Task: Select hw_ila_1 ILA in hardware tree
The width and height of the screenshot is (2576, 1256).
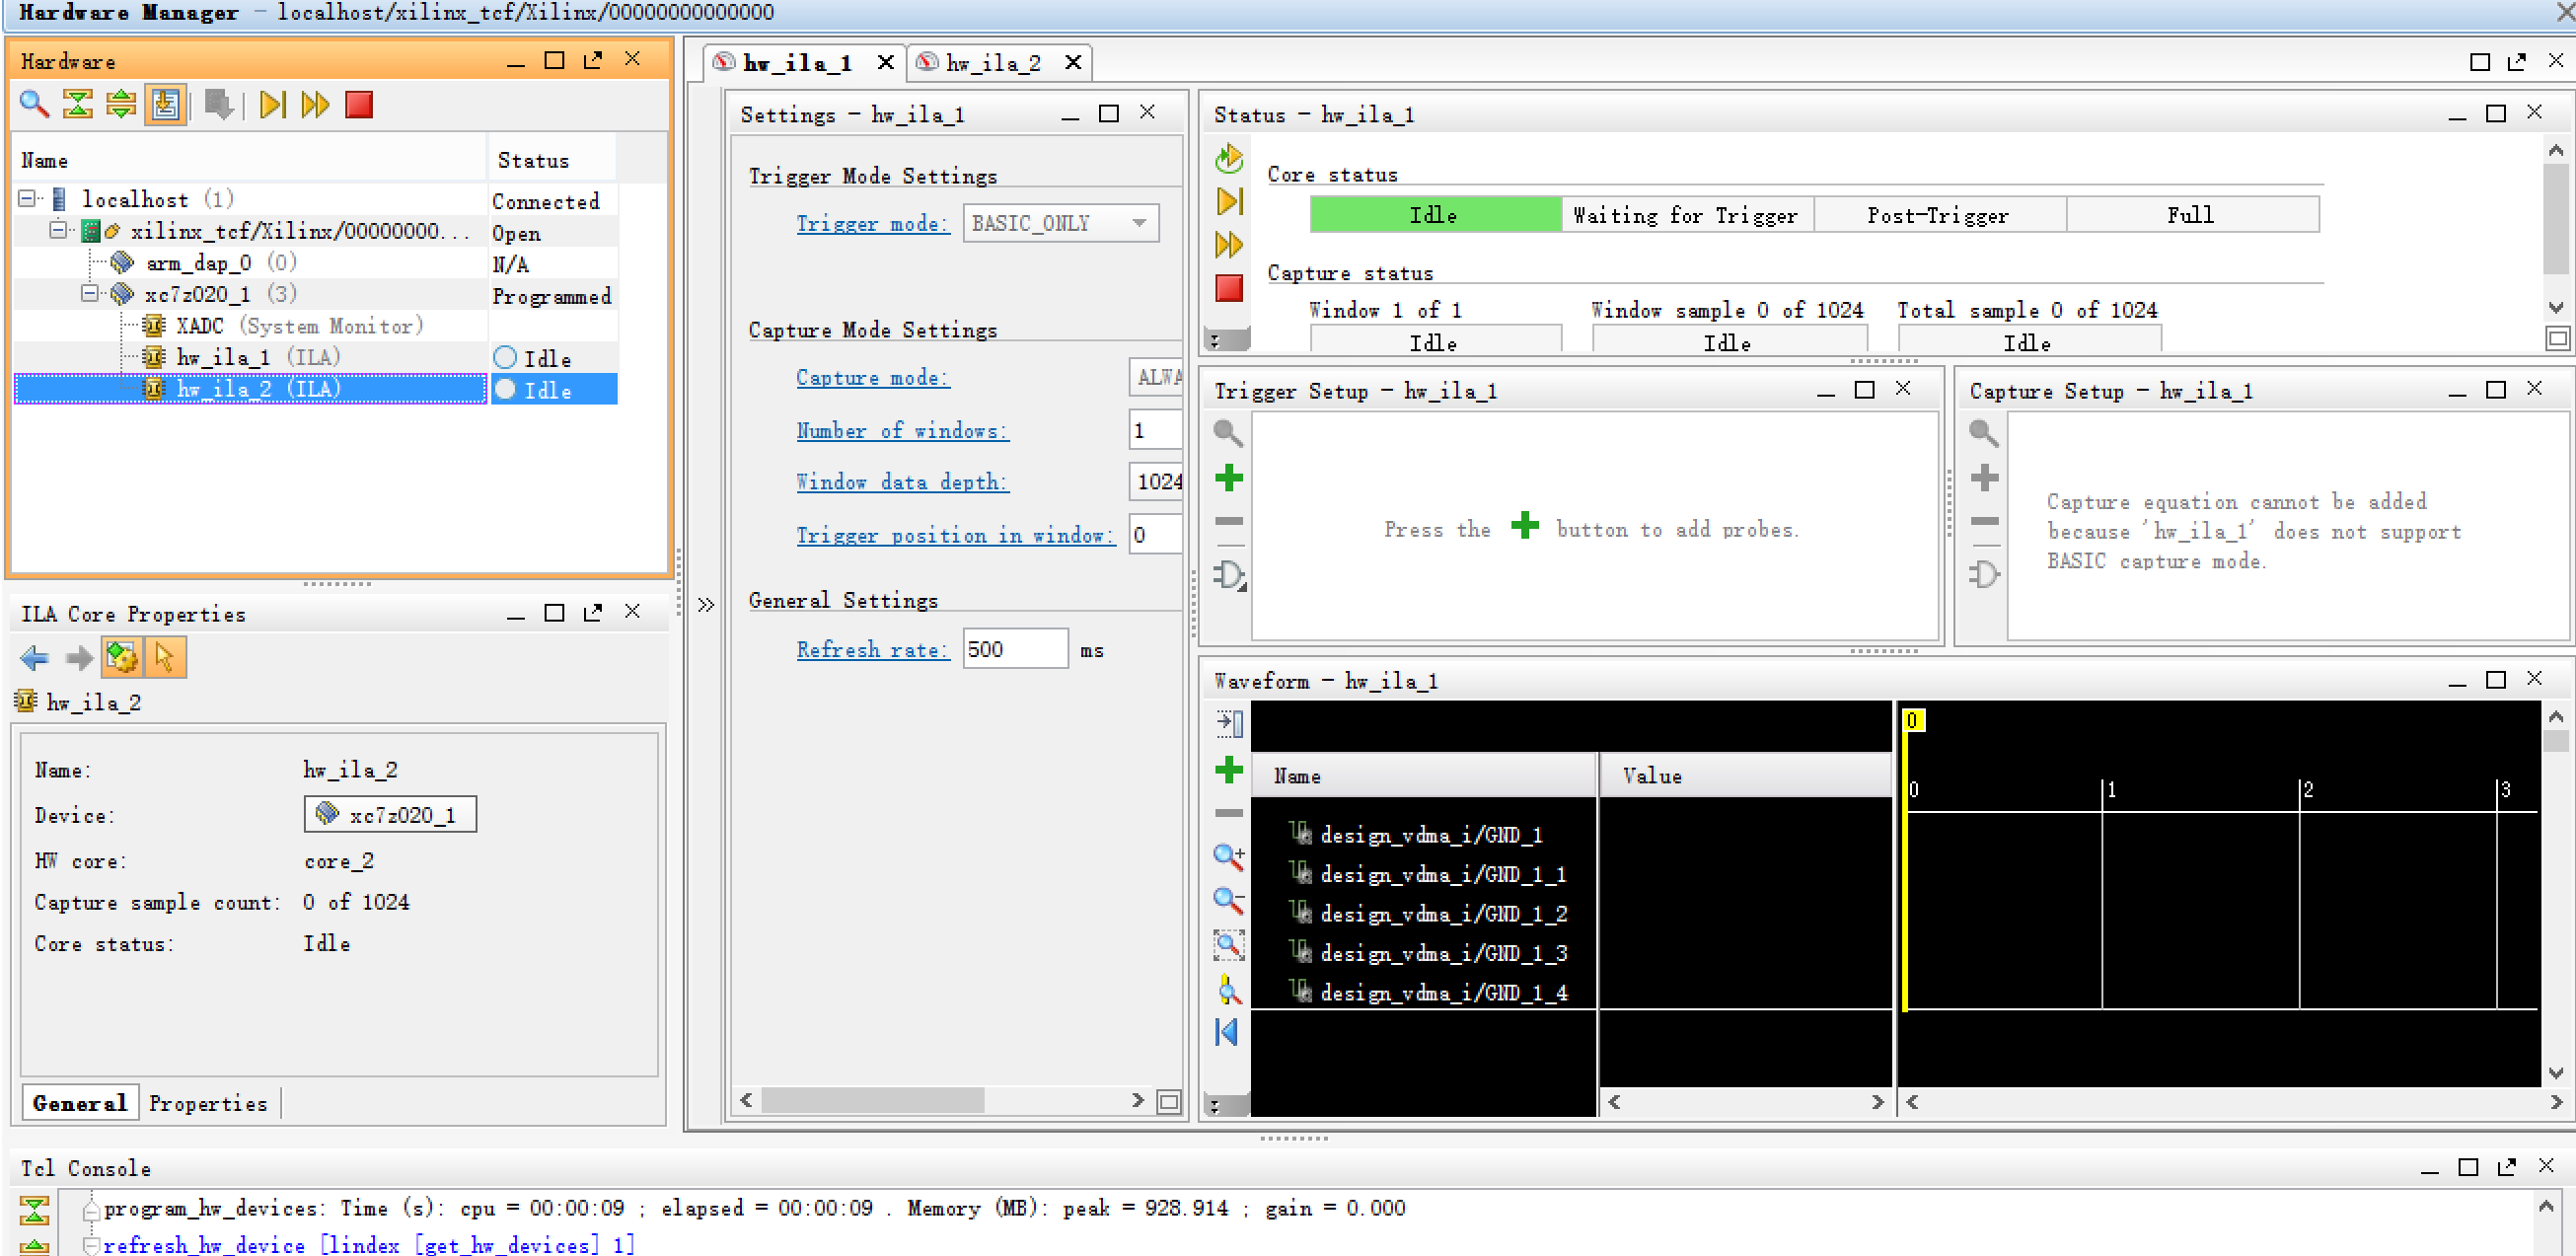Action: 255,357
